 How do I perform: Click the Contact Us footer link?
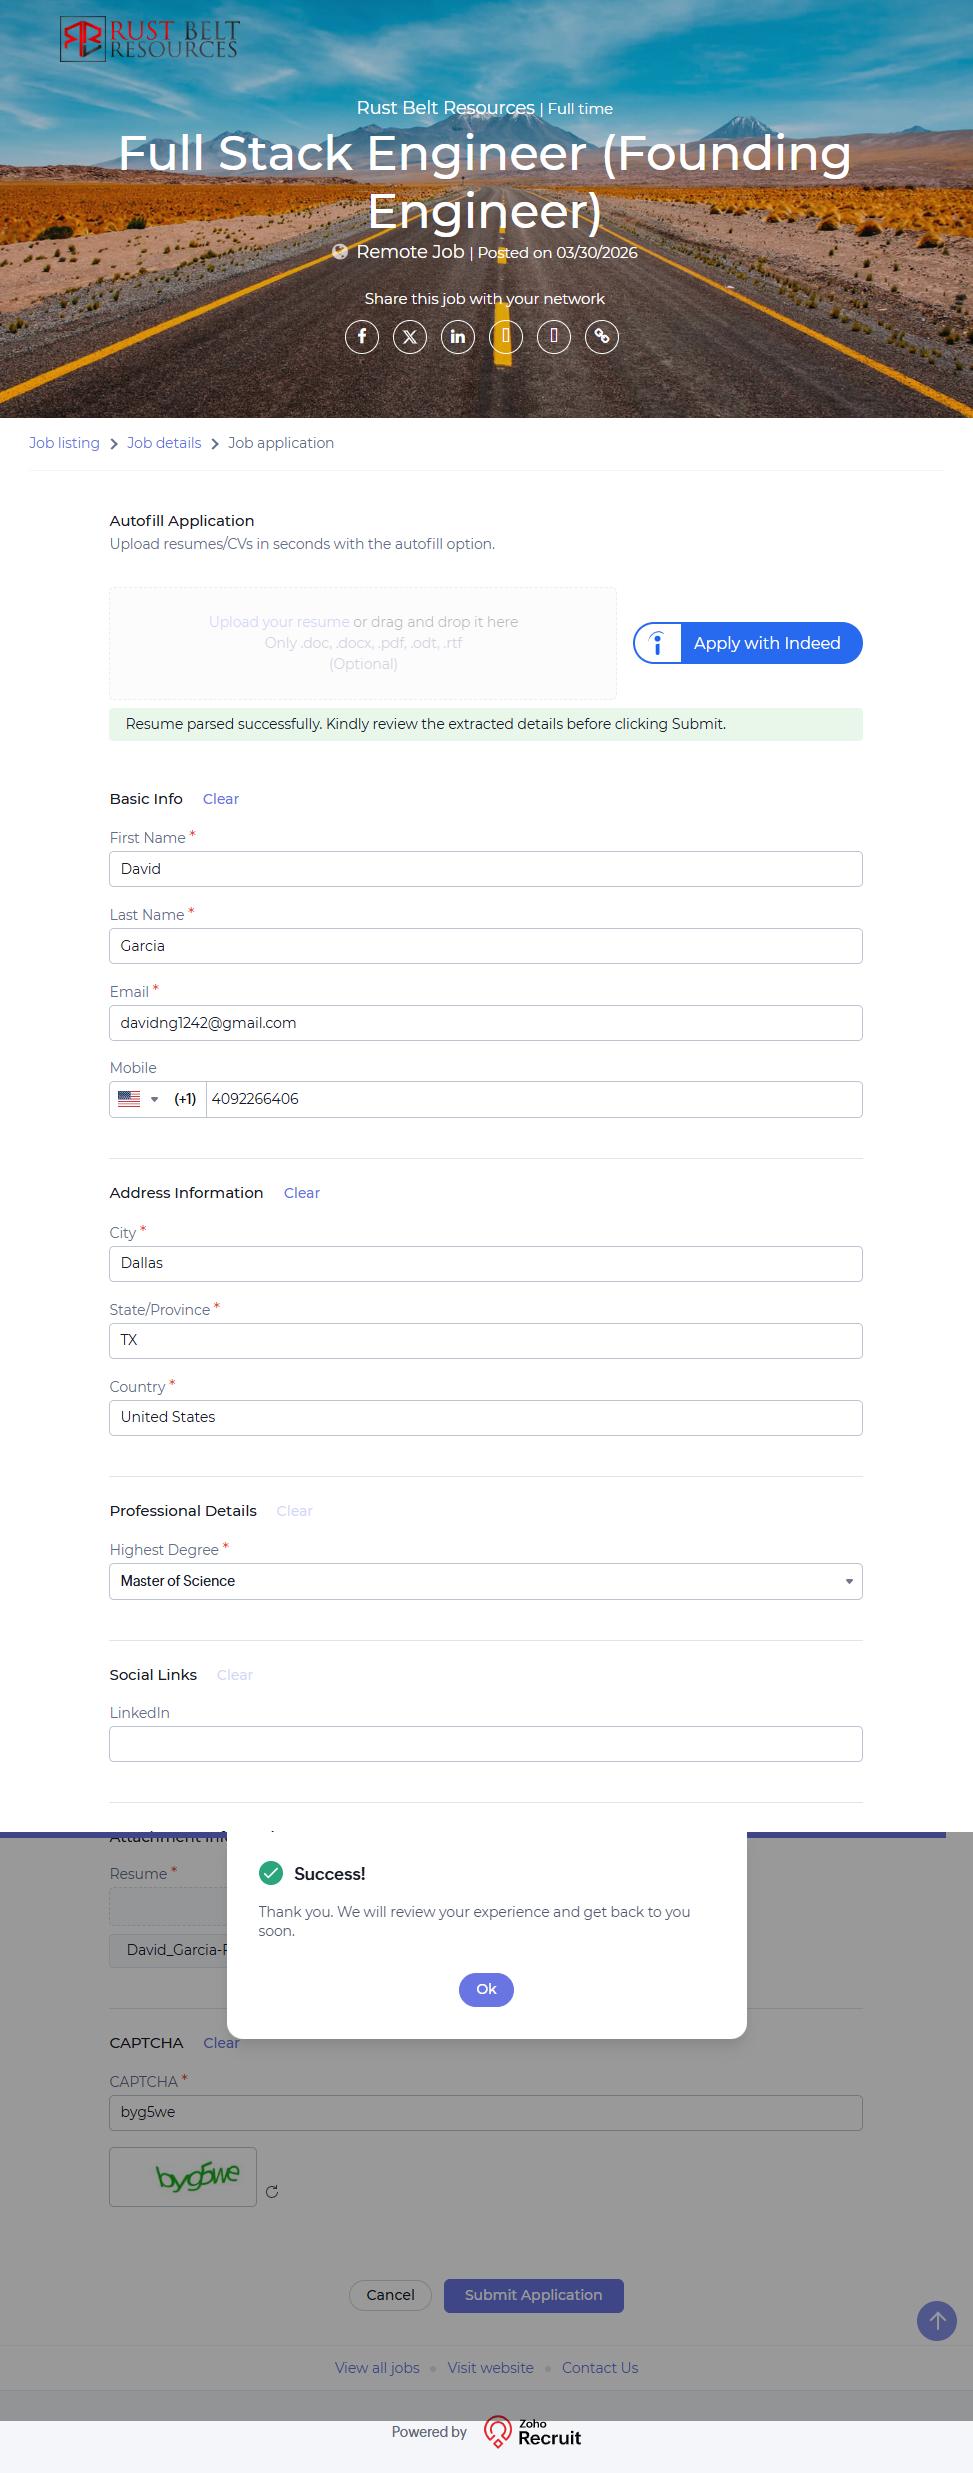pos(600,2368)
